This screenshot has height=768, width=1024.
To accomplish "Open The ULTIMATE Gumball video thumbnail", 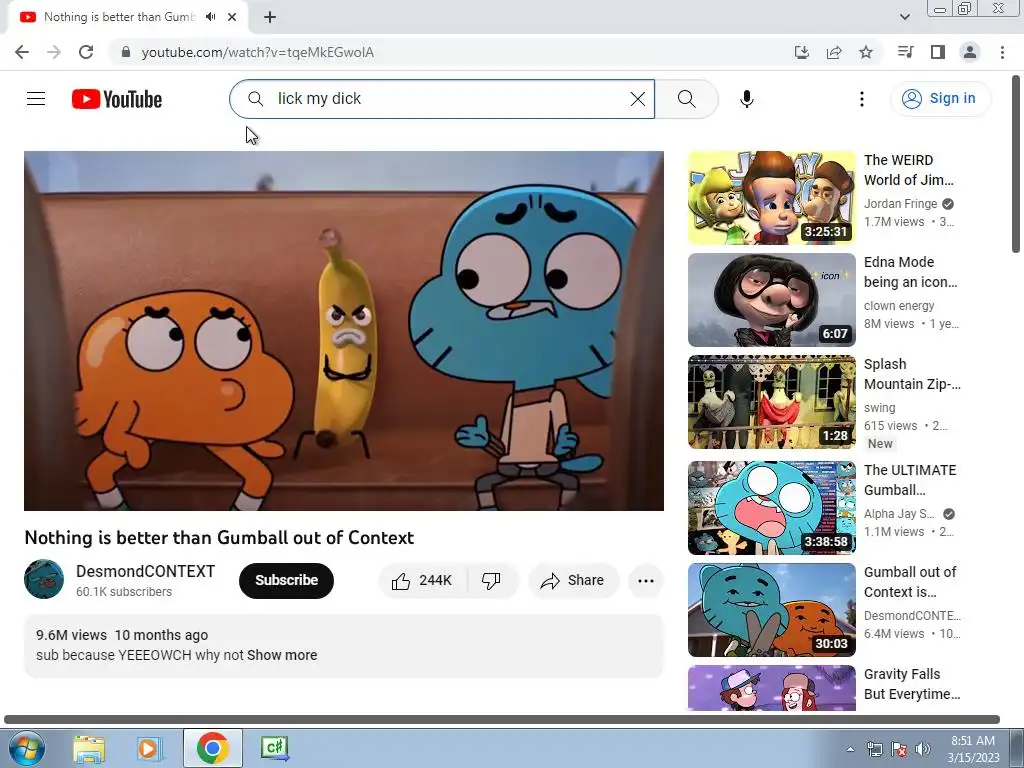I will [x=771, y=507].
